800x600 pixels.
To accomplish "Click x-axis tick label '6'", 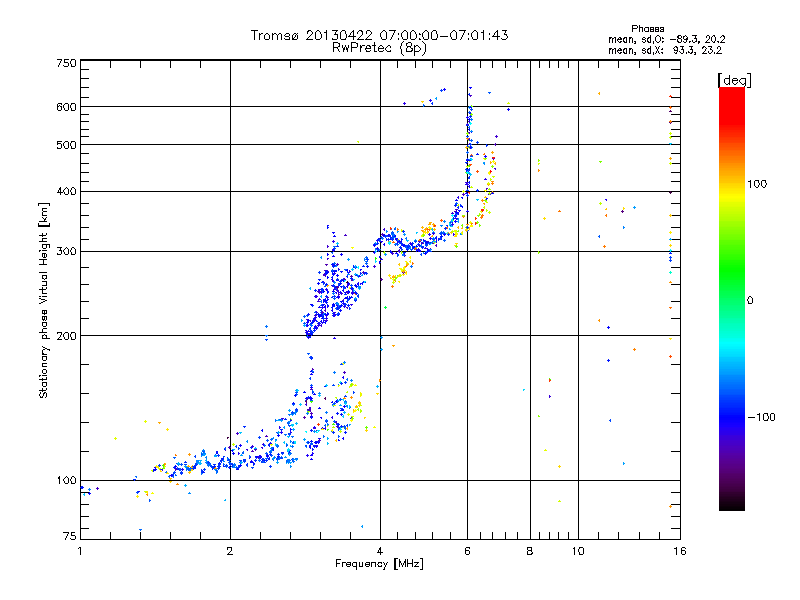I will tap(467, 551).
